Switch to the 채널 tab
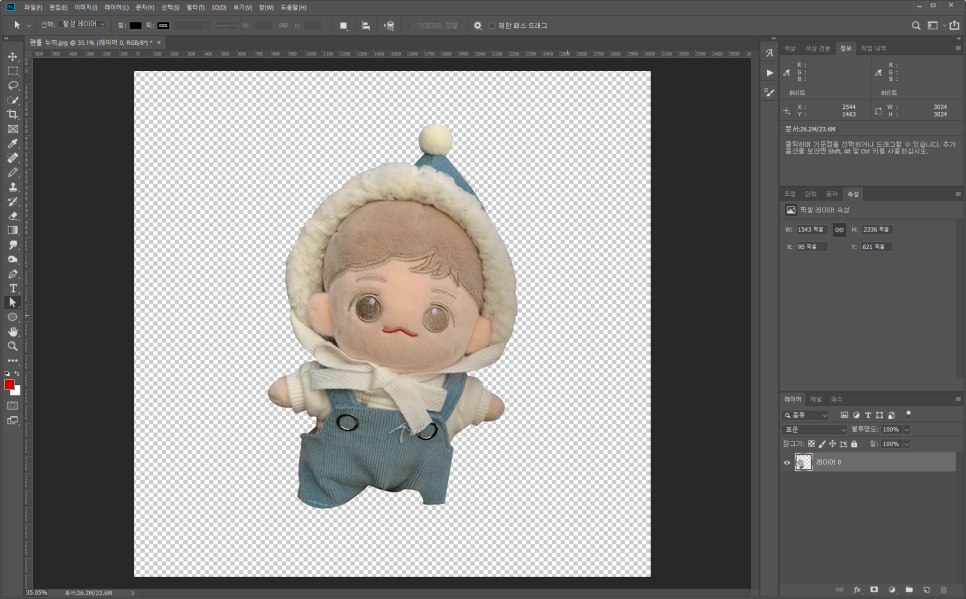Screen dimensions: 966x599 (x=816, y=399)
